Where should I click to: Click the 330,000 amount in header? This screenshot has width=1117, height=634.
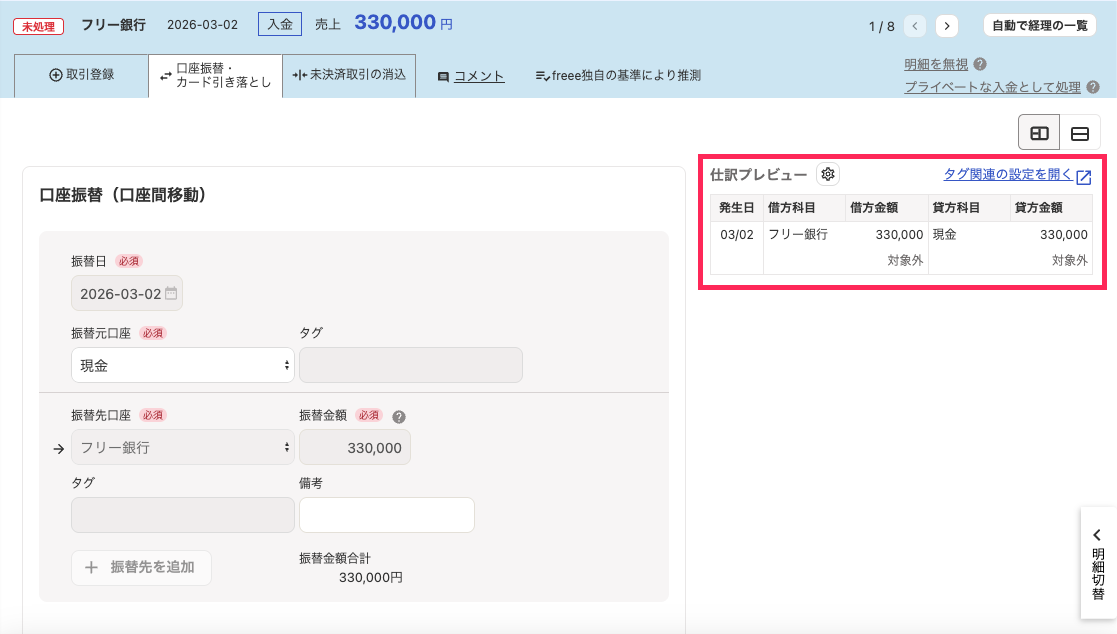coord(395,23)
